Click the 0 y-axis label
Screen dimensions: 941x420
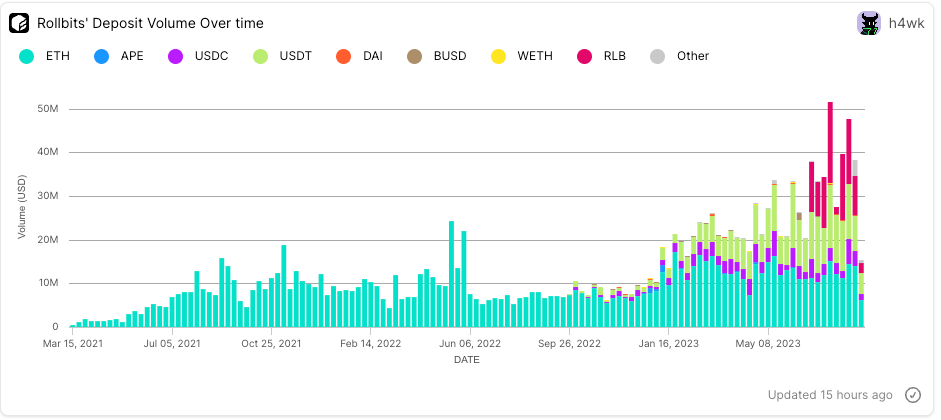point(55,327)
